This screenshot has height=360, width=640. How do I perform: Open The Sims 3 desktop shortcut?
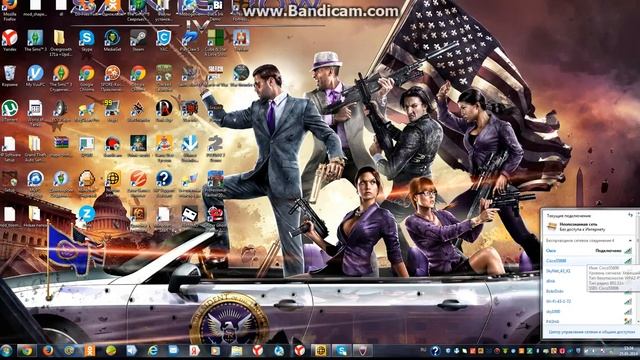click(x=35, y=40)
